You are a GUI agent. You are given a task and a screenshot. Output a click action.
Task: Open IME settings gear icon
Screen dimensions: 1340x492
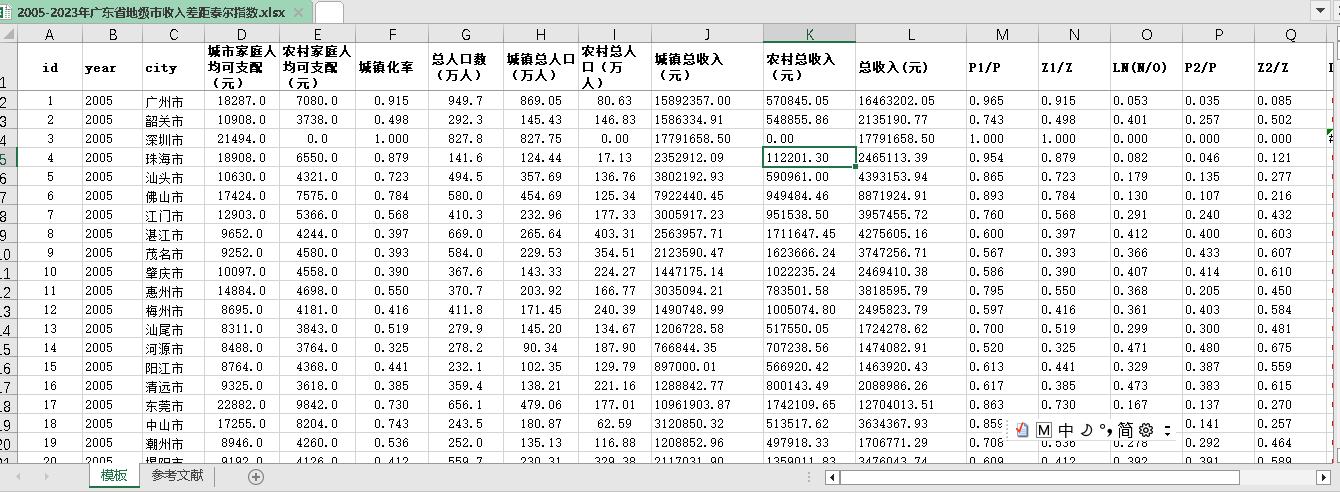tap(1146, 430)
